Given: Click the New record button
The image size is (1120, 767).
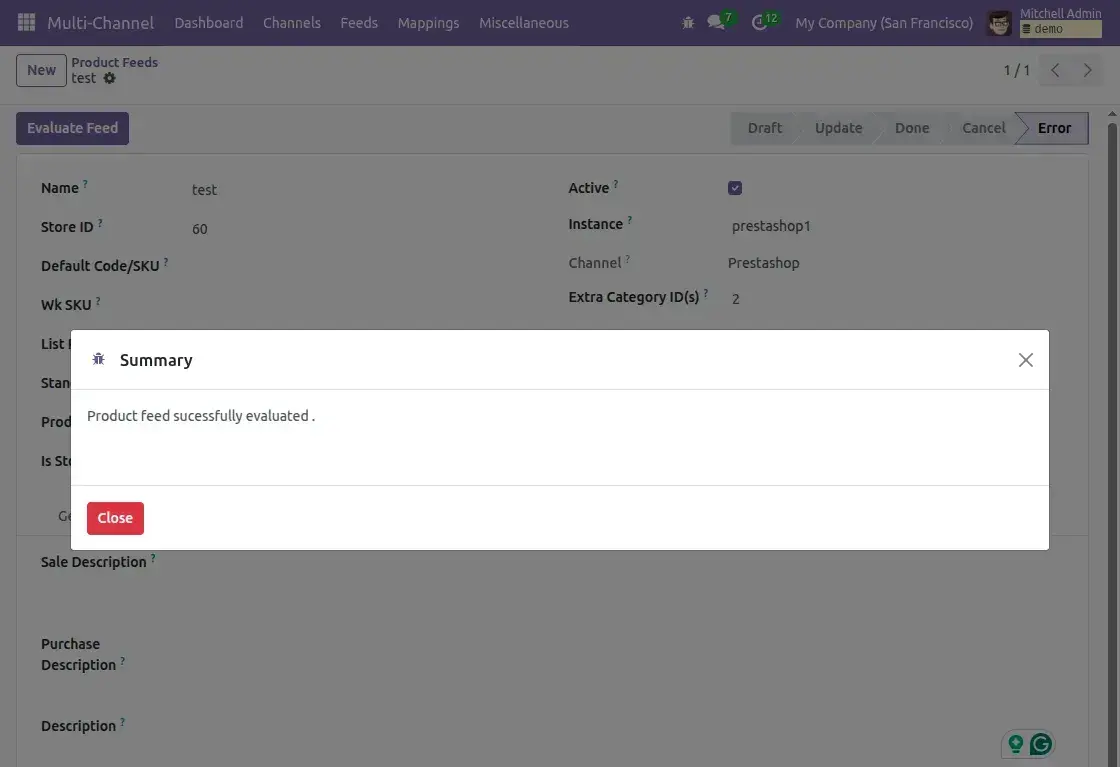Looking at the screenshot, I should pos(41,70).
